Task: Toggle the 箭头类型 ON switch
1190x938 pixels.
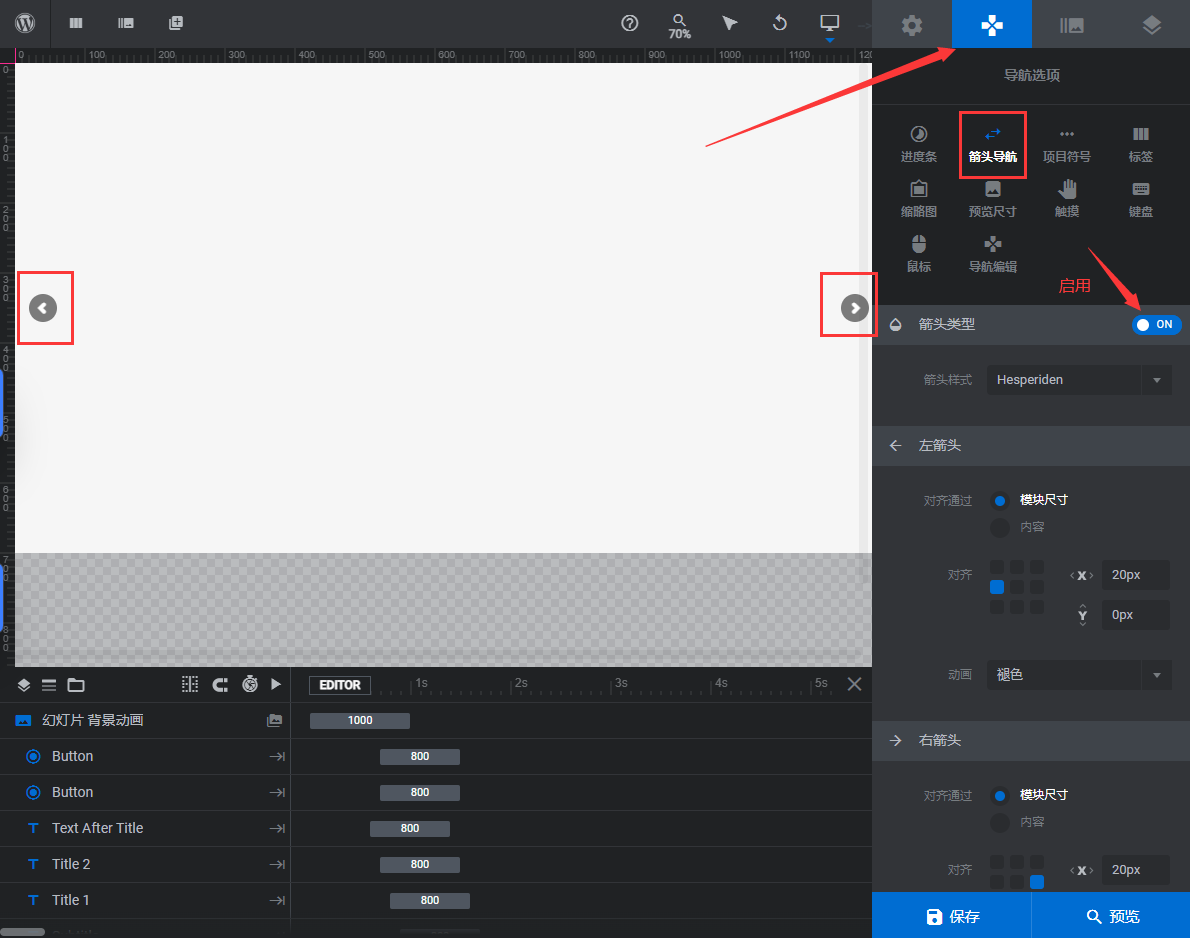Action: click(1157, 324)
